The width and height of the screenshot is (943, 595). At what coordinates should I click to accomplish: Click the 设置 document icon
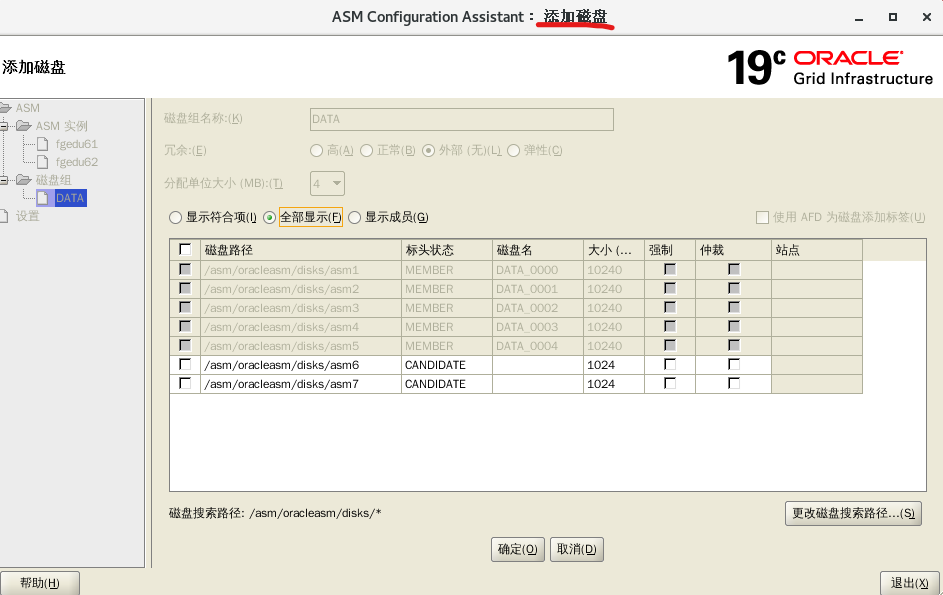(x=4, y=216)
